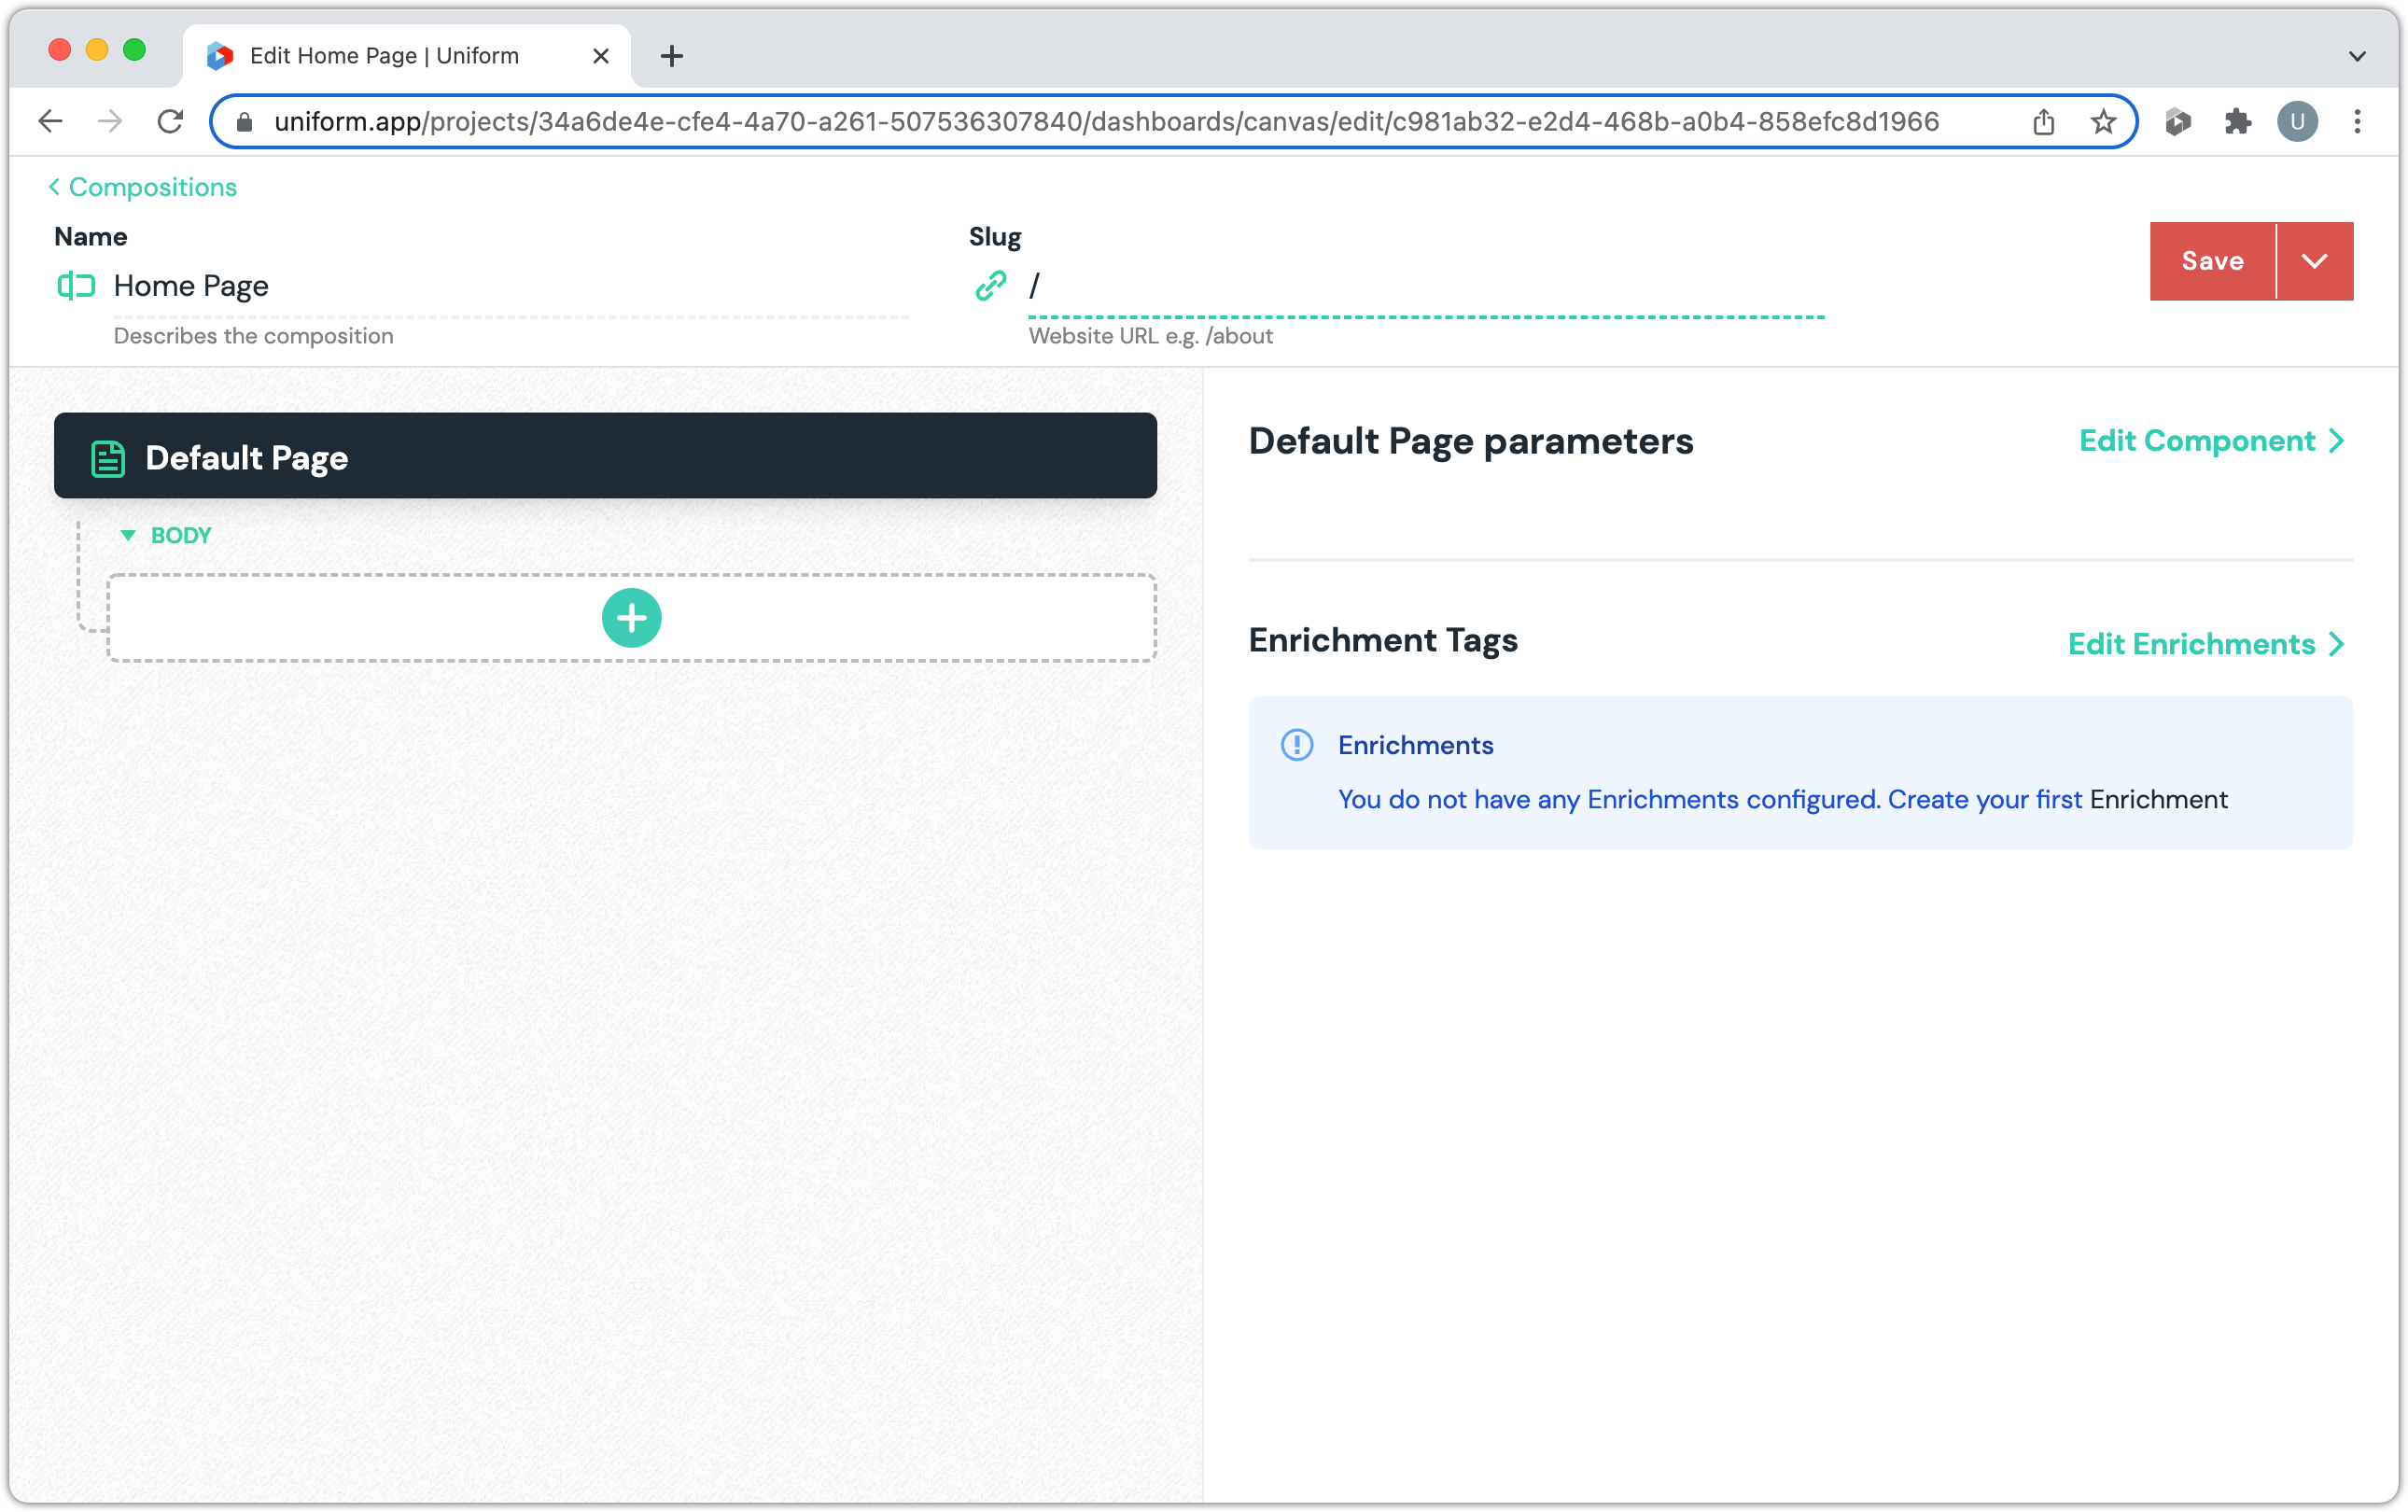Select the Edit Home Page browser tab

(385, 56)
